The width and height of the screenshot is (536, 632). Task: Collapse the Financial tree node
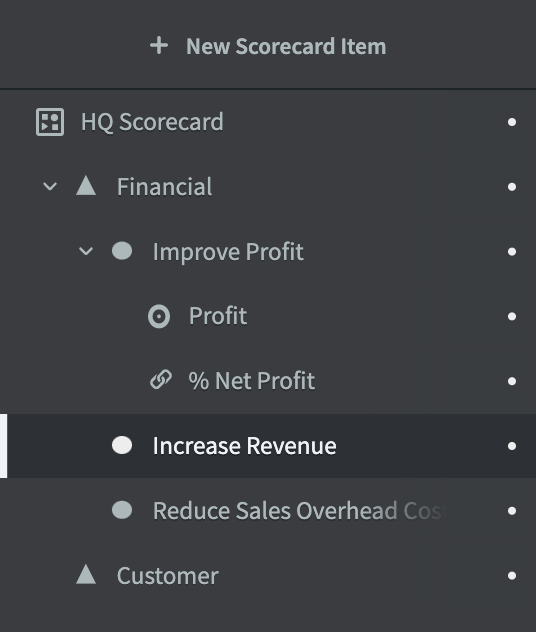tap(50, 187)
